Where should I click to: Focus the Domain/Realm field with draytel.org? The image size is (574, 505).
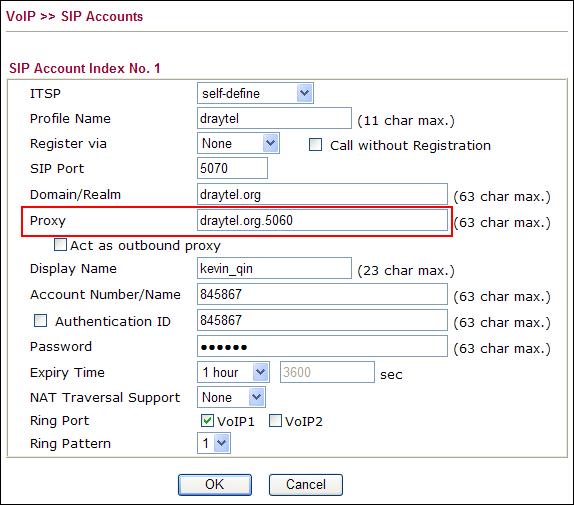[322, 194]
